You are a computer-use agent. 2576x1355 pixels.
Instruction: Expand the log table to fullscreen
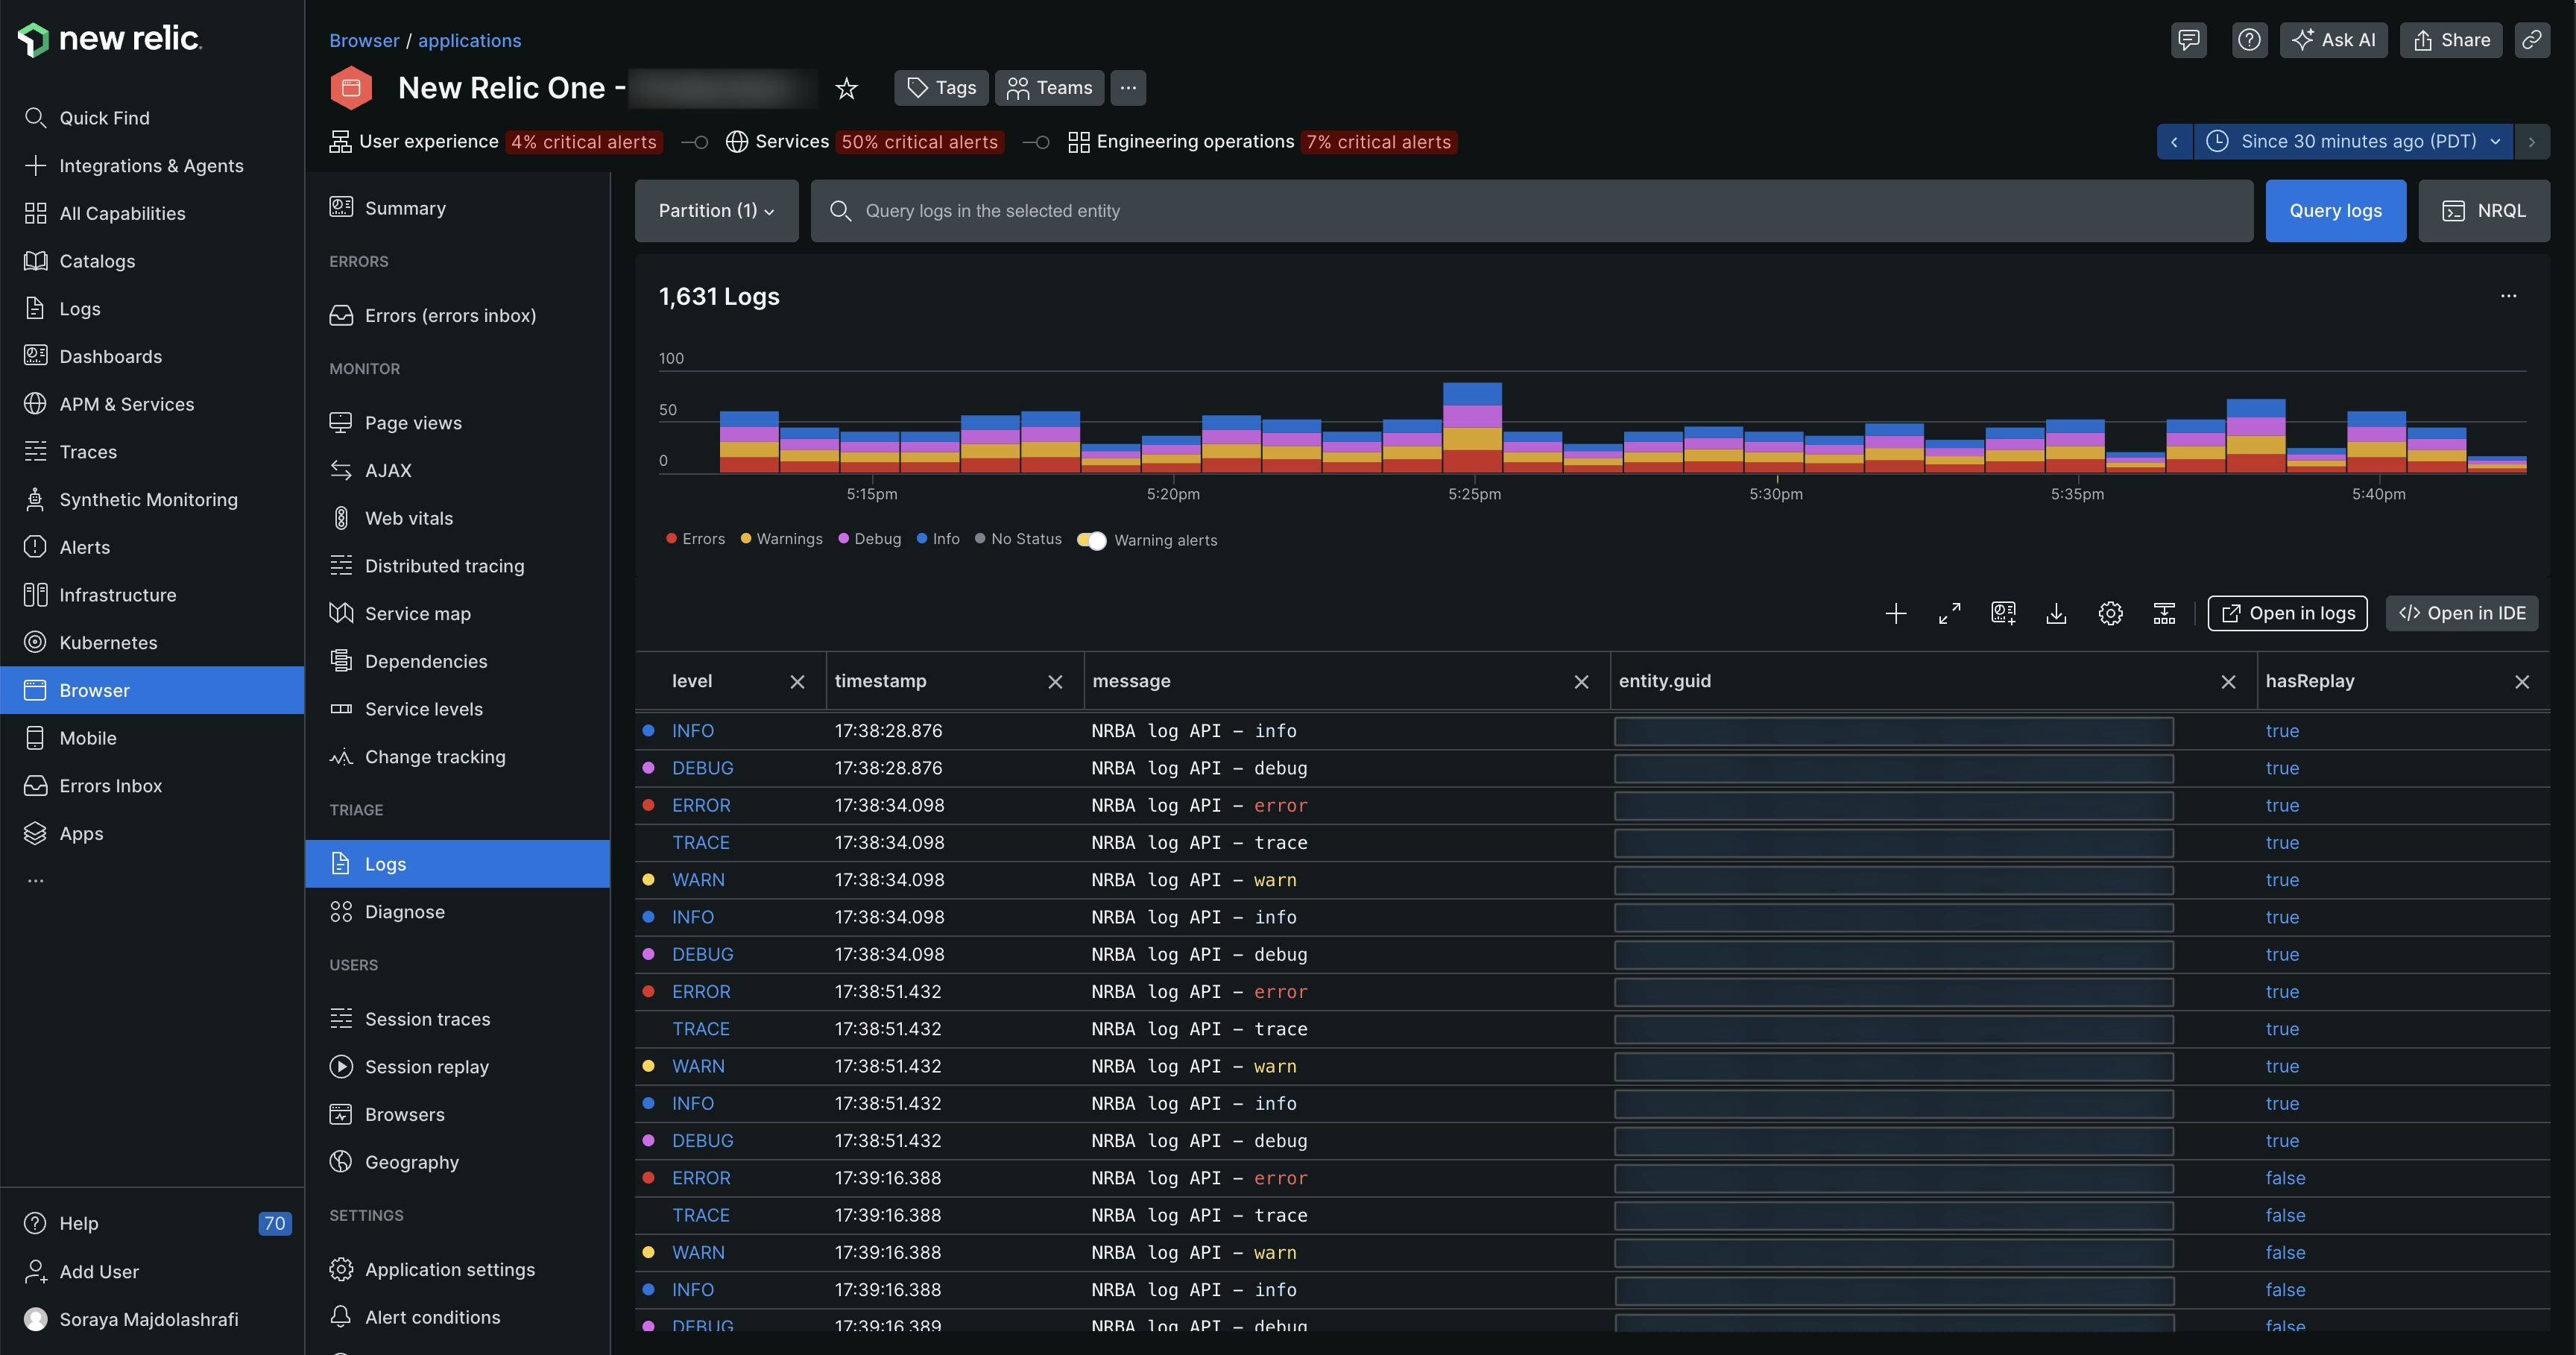point(1949,613)
